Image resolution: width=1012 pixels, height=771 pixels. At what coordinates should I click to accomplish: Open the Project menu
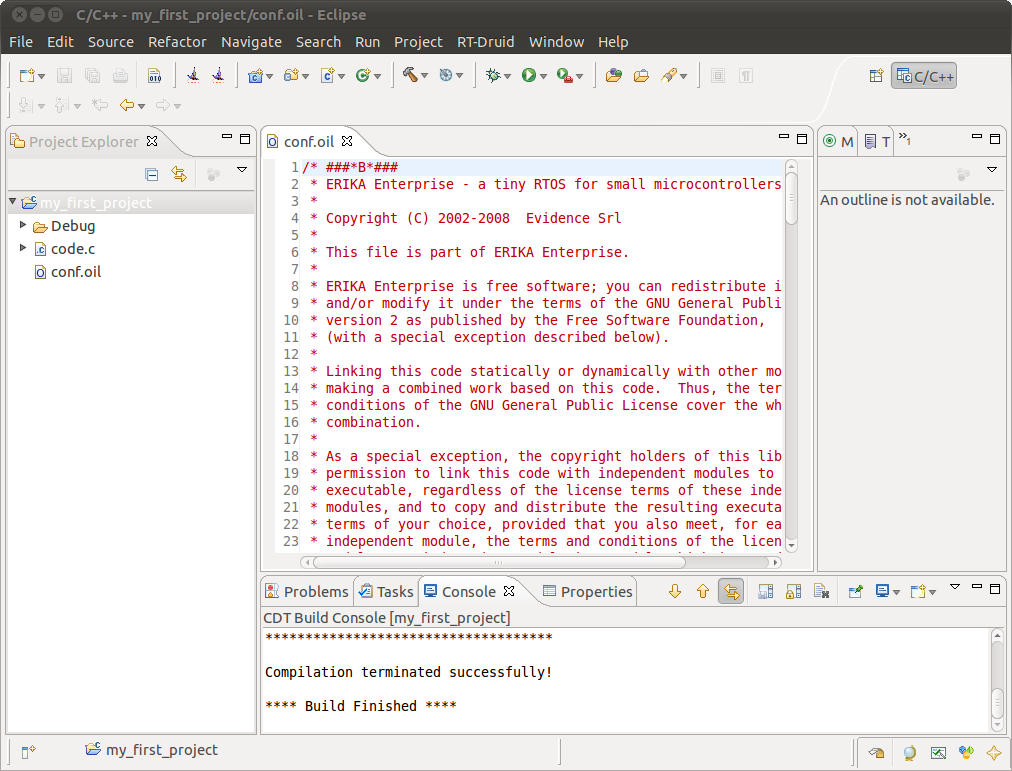click(418, 42)
